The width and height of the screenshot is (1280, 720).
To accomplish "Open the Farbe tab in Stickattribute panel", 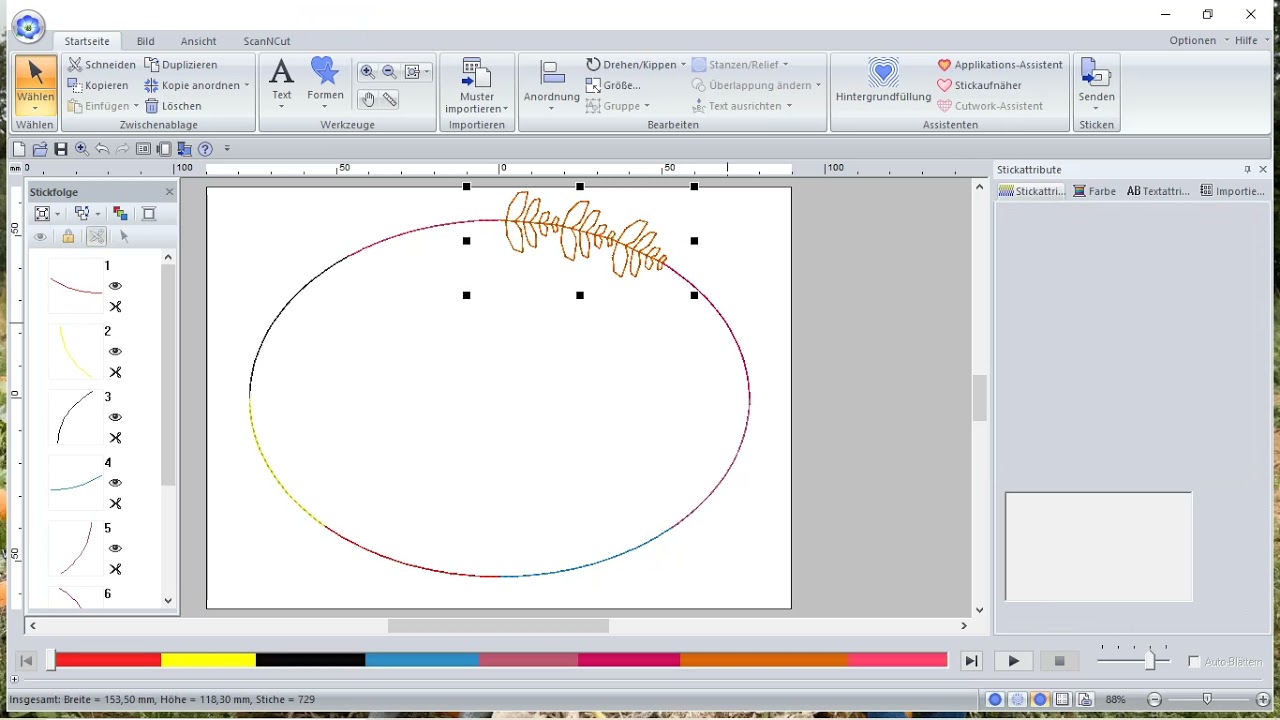I will (x=1094, y=191).
